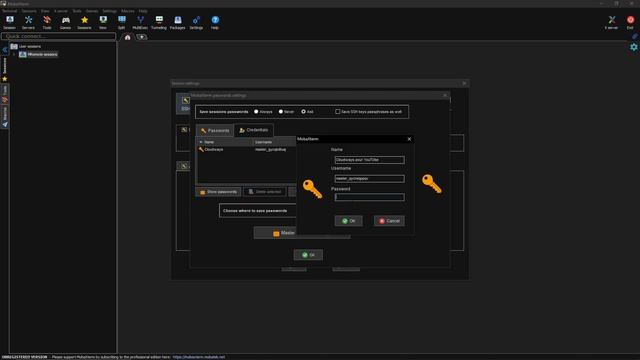Open the Tunneling toolbar icon
This screenshot has height=360, width=640.
[x=159, y=22]
